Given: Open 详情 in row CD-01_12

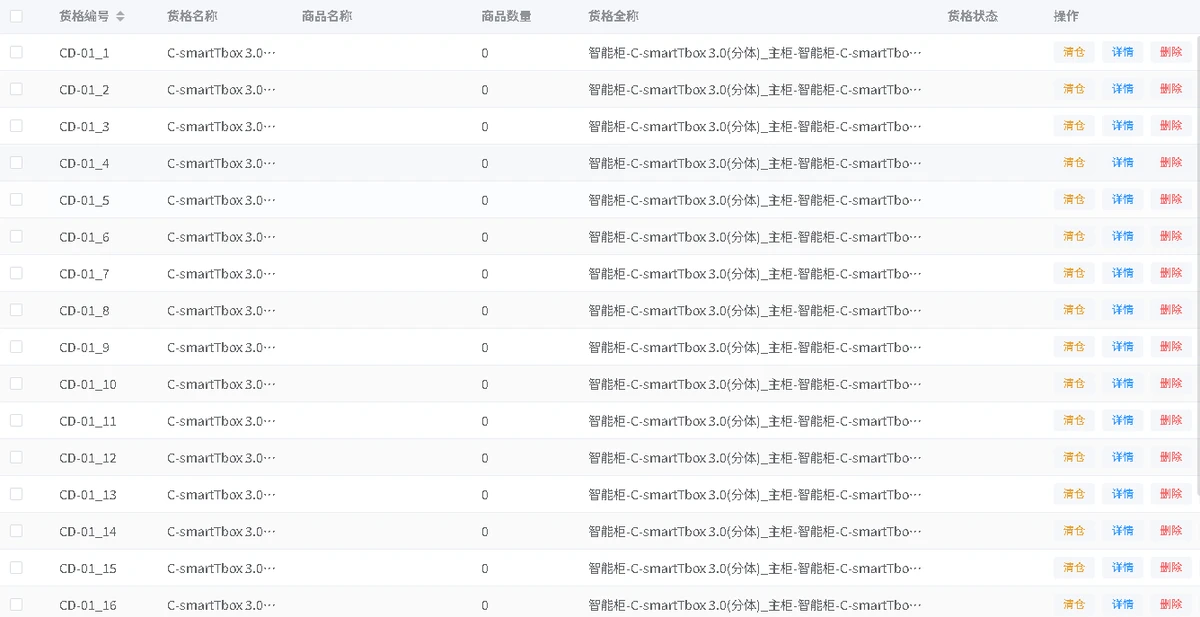Looking at the screenshot, I should coord(1123,457).
